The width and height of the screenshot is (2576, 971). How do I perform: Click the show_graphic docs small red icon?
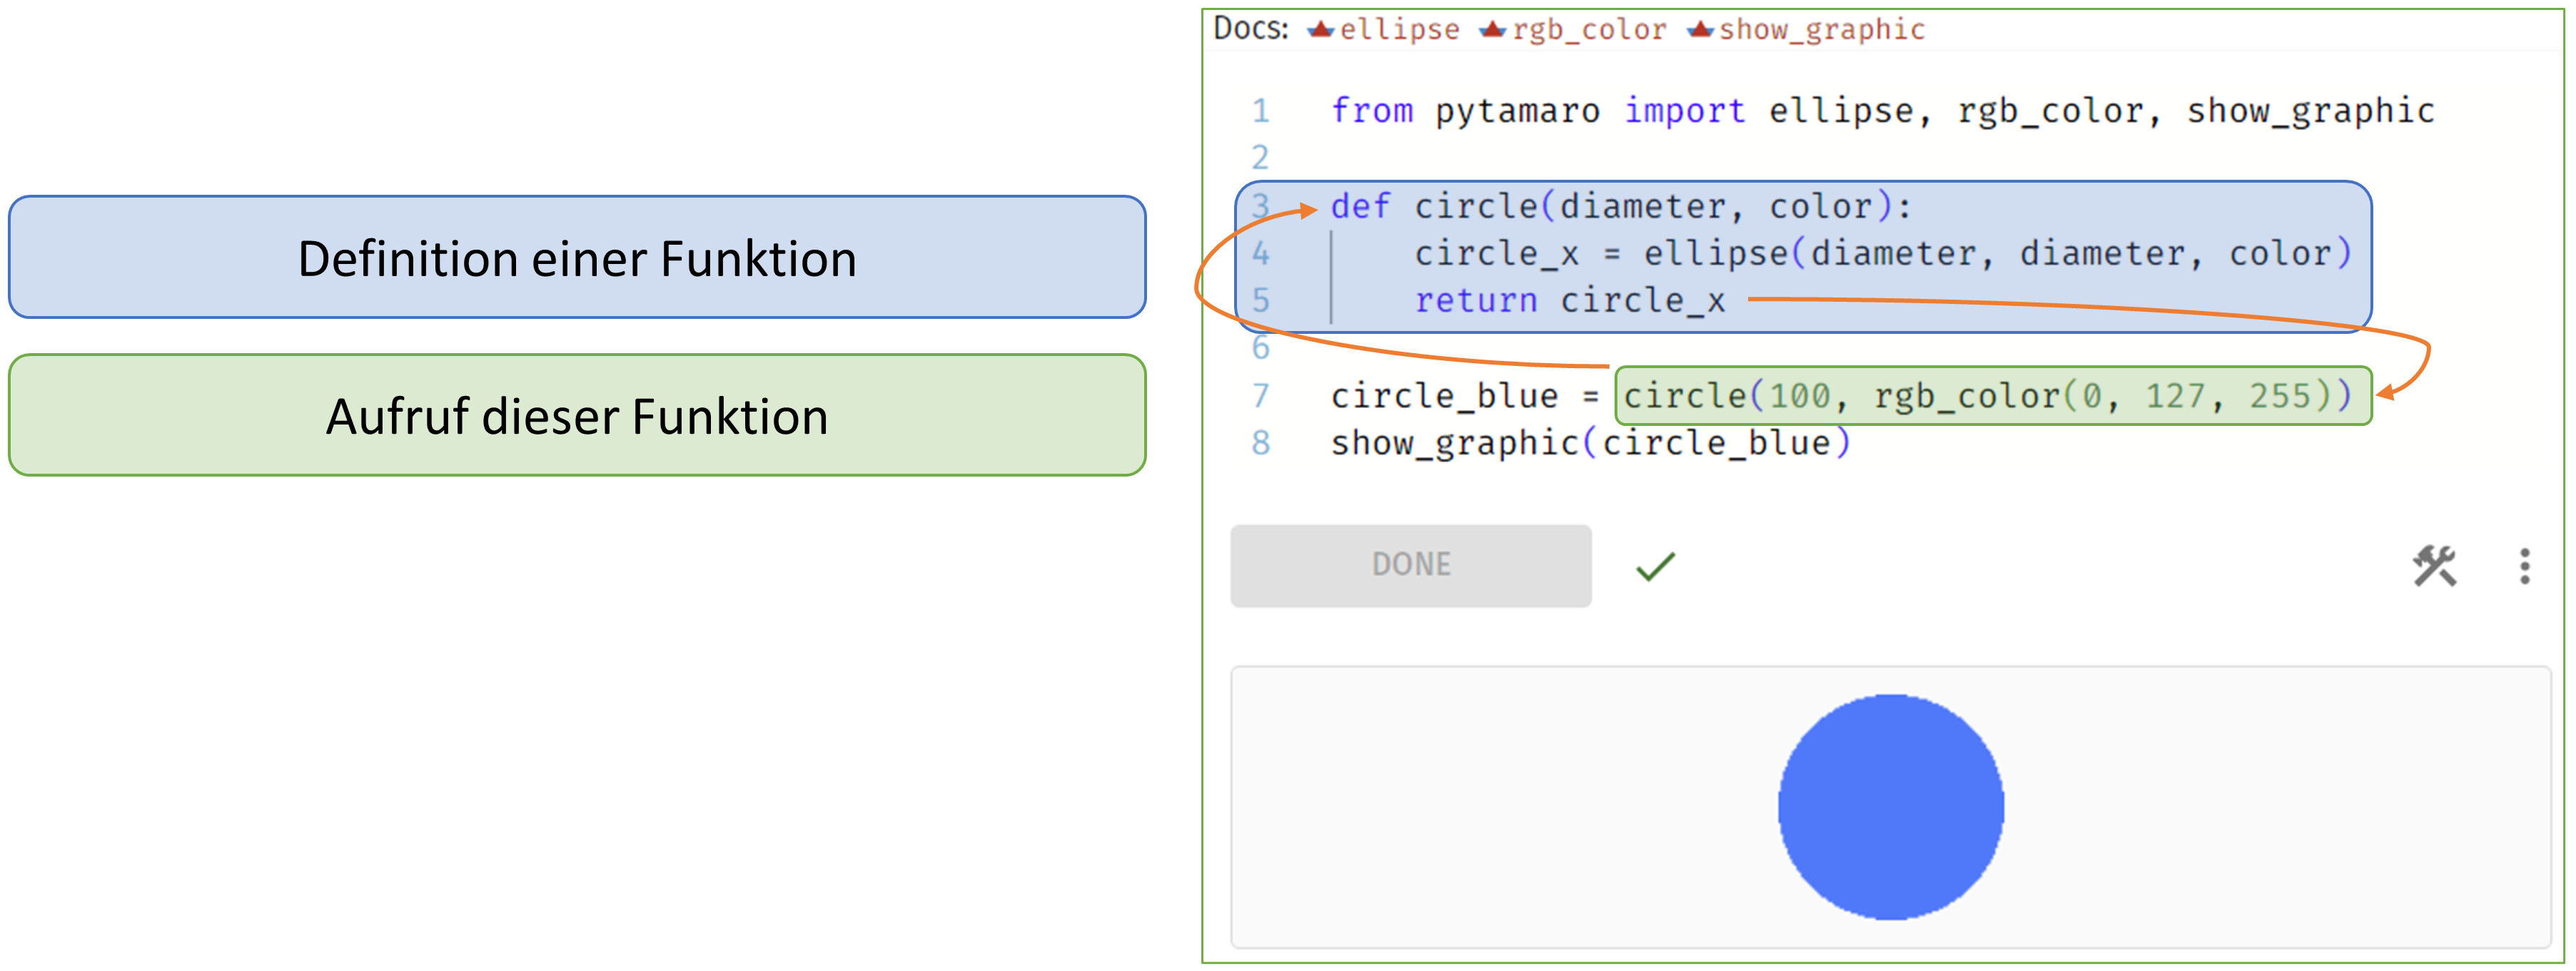[1701, 29]
